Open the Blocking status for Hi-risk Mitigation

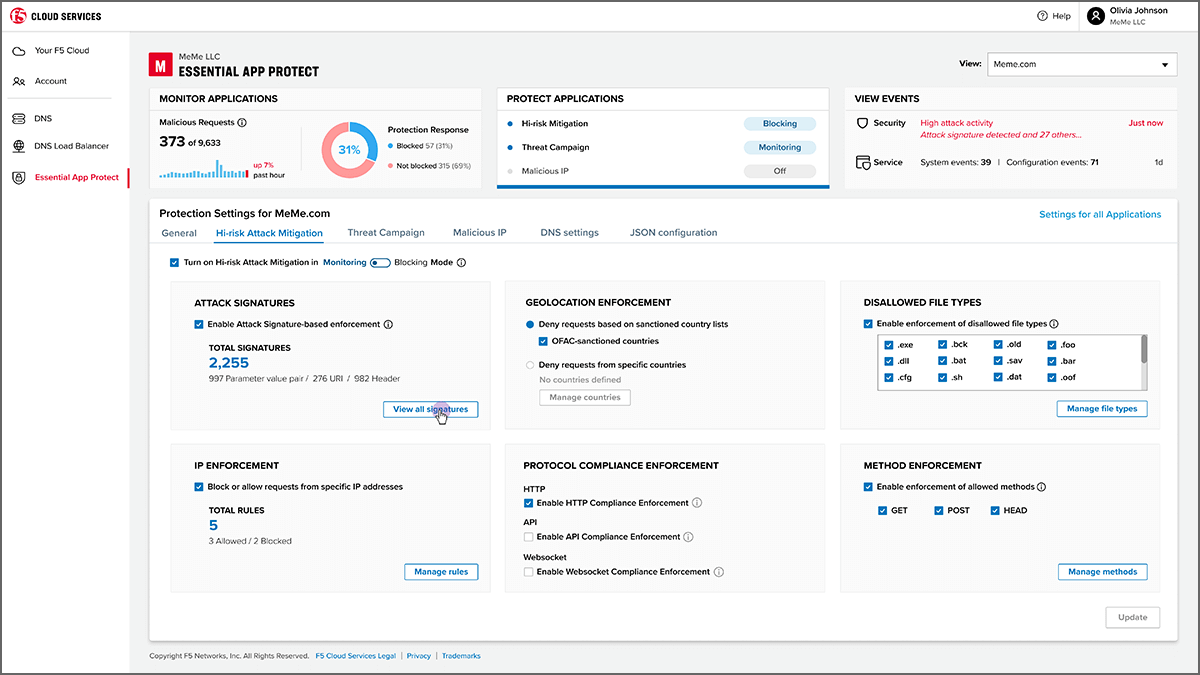click(779, 124)
